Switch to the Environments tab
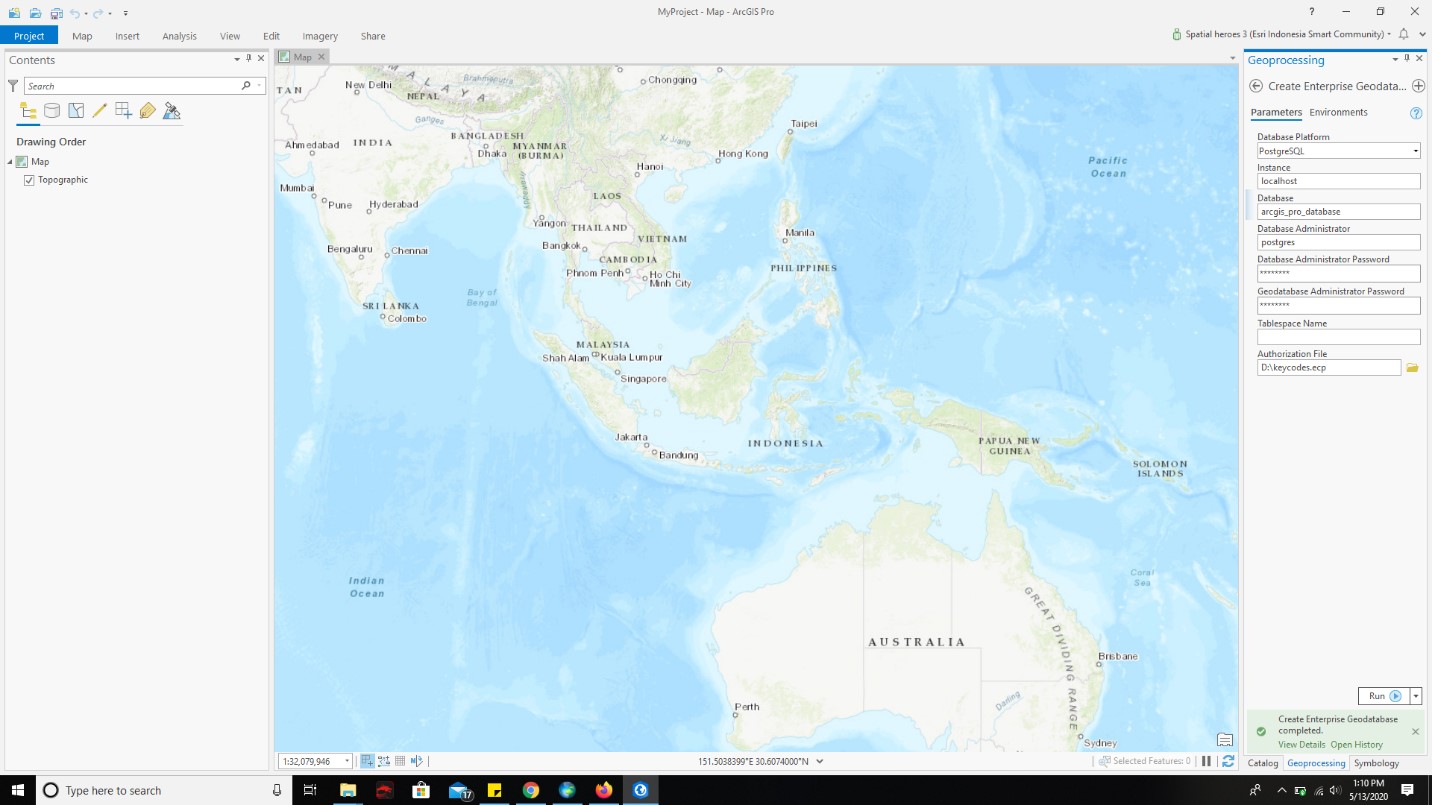 point(1338,113)
